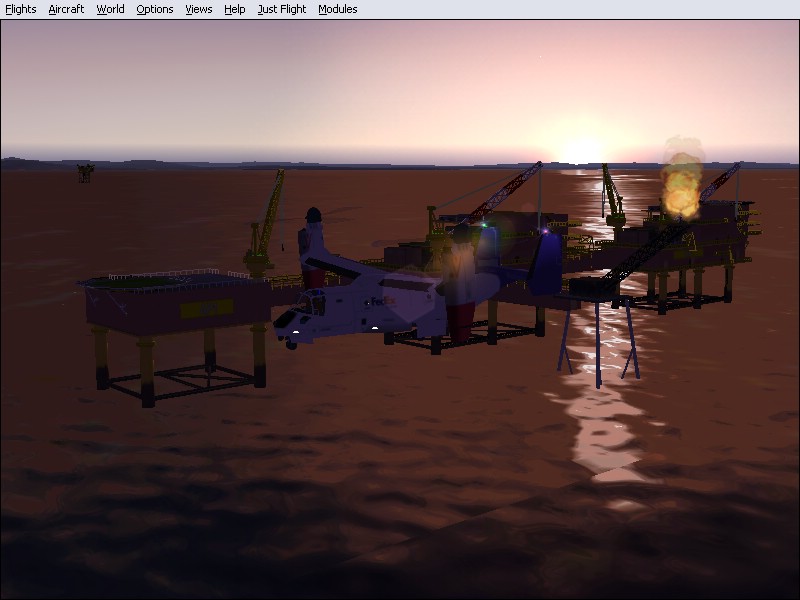Click the setting sun on the horizon

(580, 150)
